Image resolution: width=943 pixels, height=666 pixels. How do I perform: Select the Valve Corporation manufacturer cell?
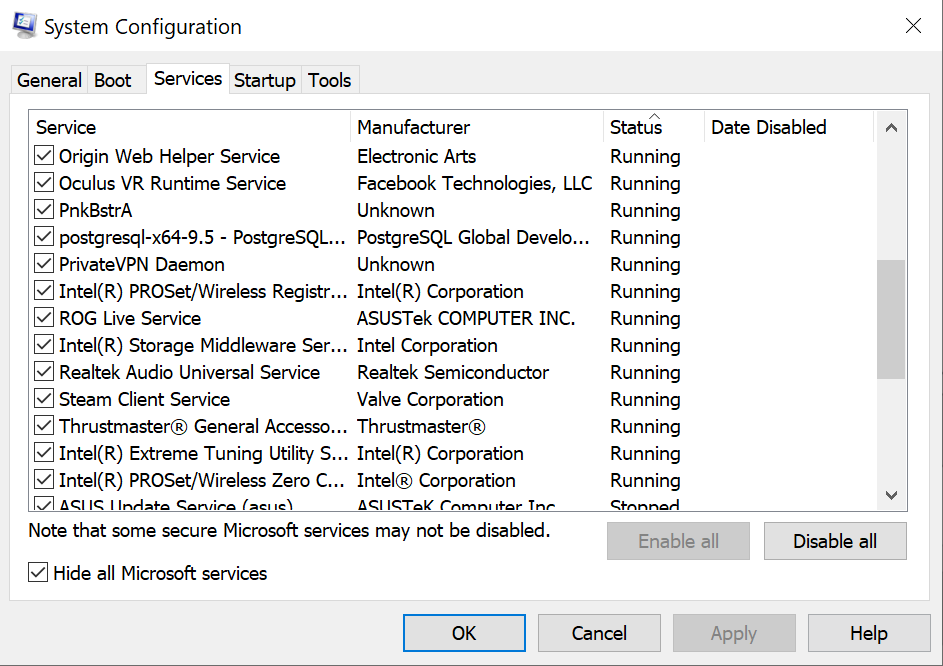pos(430,399)
